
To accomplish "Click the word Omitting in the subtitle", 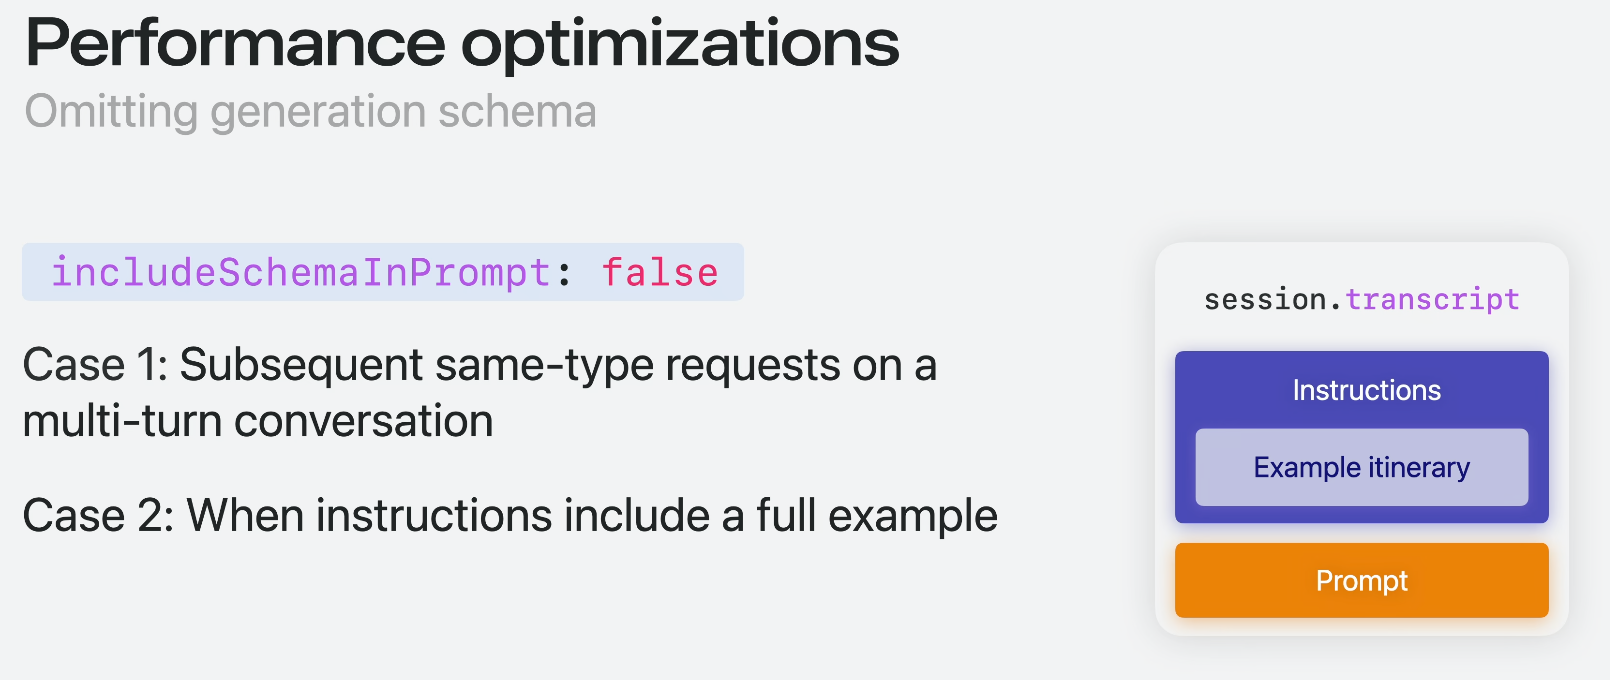I will [111, 112].
